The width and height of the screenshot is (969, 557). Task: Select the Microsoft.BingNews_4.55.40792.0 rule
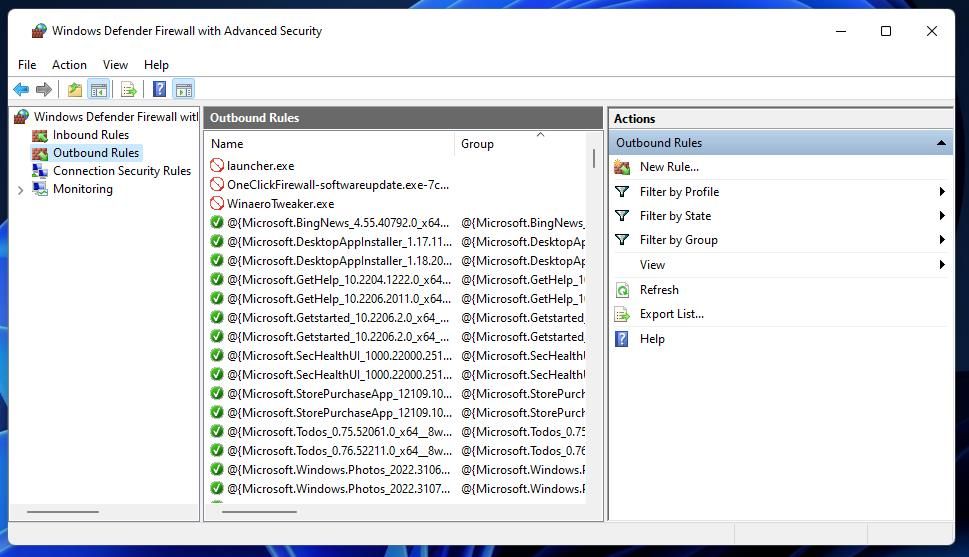[338, 223]
